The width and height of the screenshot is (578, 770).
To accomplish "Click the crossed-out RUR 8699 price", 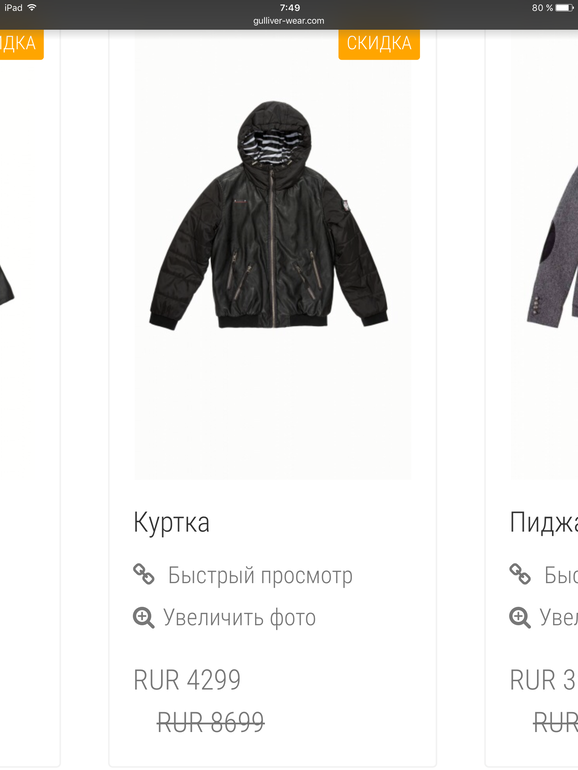I will click(x=211, y=722).
